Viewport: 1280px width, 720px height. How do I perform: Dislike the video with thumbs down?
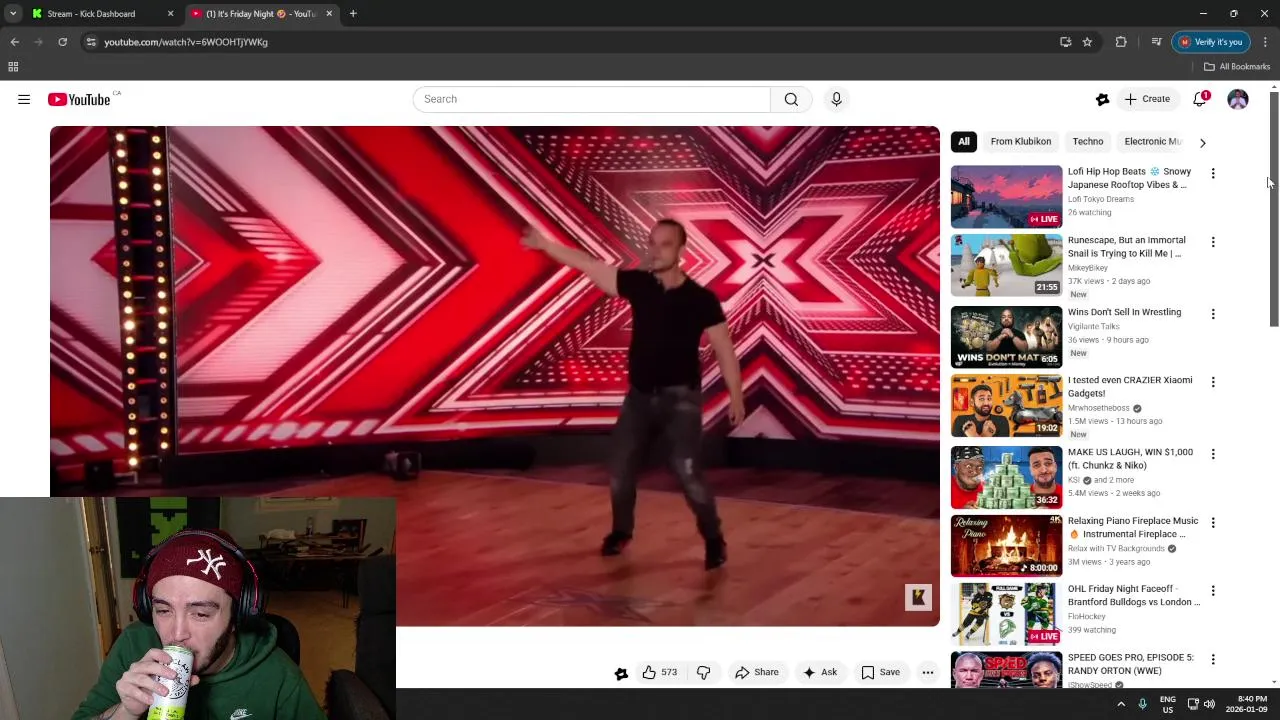tap(703, 672)
